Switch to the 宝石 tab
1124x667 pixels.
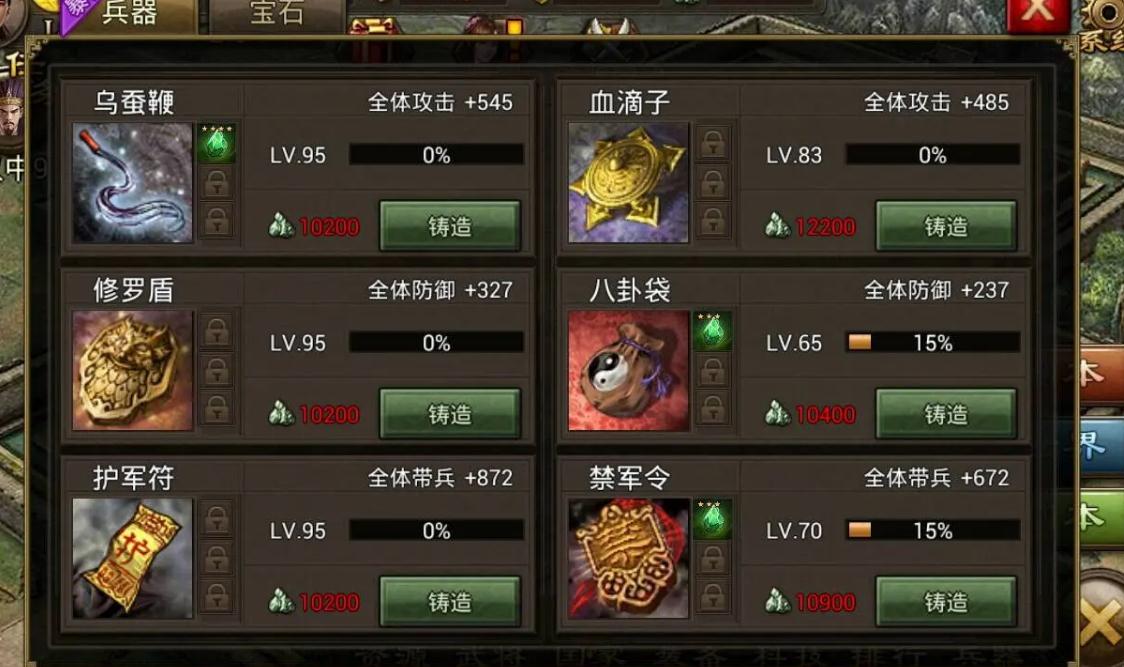tap(277, 14)
